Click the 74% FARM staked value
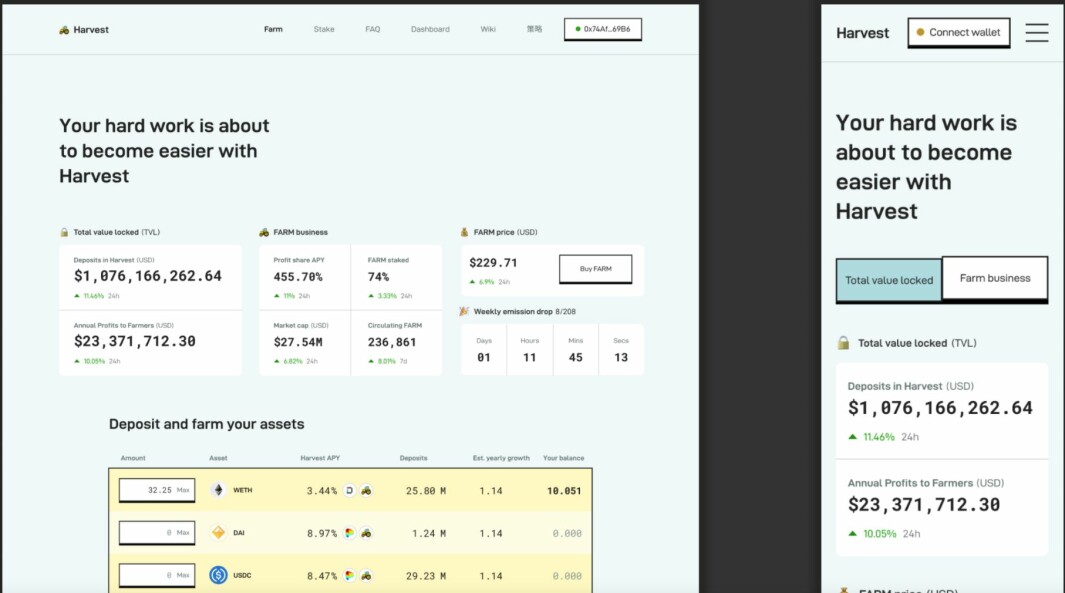Viewport: 1065px width, 593px height. pos(378,277)
